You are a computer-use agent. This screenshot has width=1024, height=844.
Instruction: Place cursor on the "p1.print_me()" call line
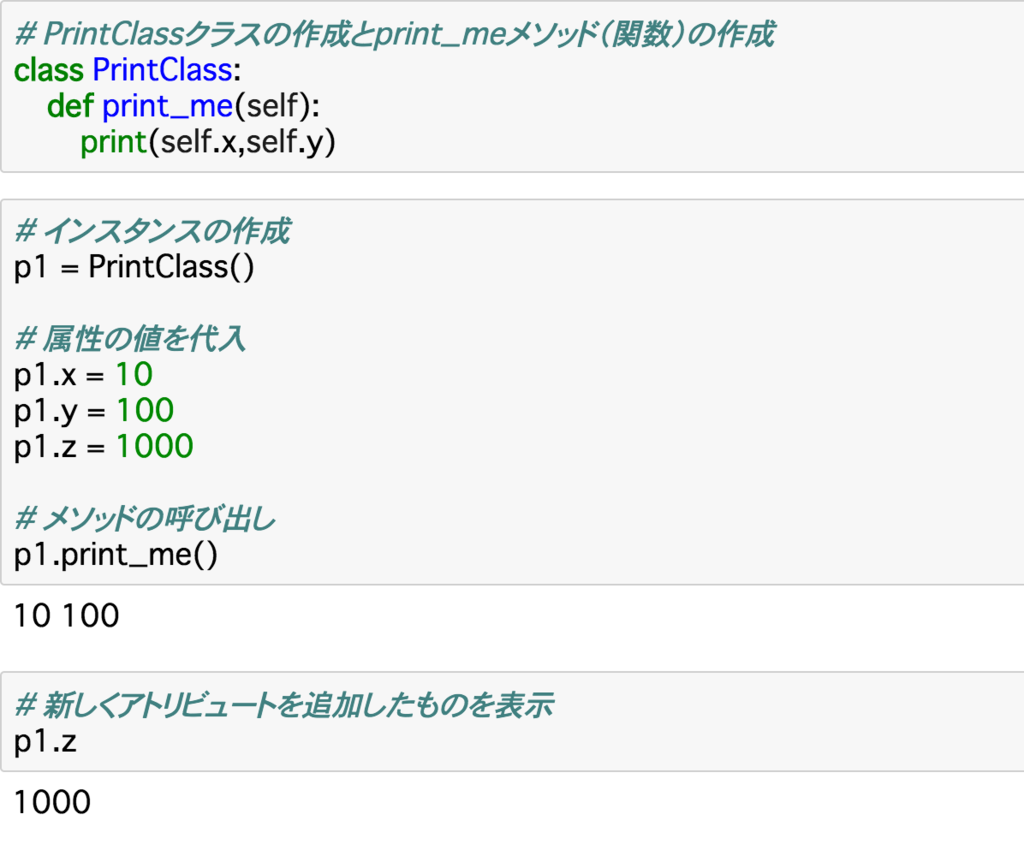point(116,555)
